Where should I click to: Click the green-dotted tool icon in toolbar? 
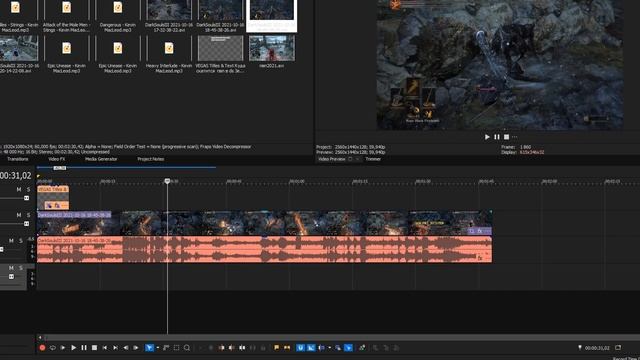coord(362,348)
